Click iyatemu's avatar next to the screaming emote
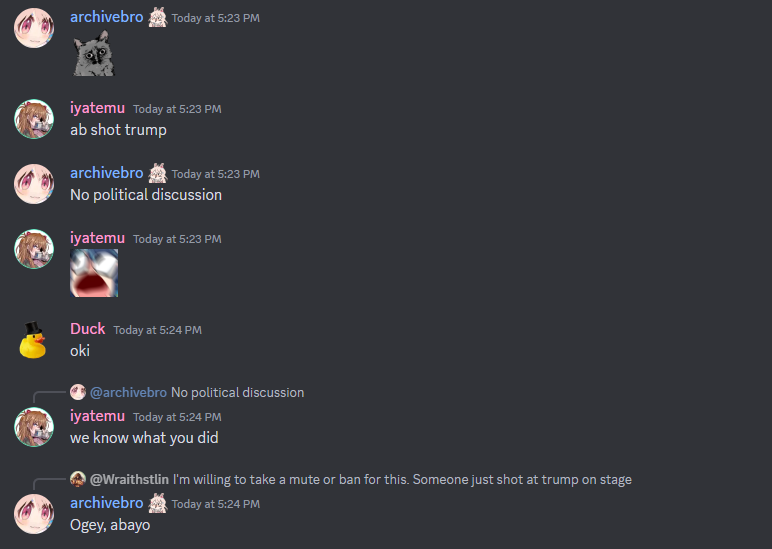Screen dimensions: 772x549 pyautogui.click(x=34, y=249)
